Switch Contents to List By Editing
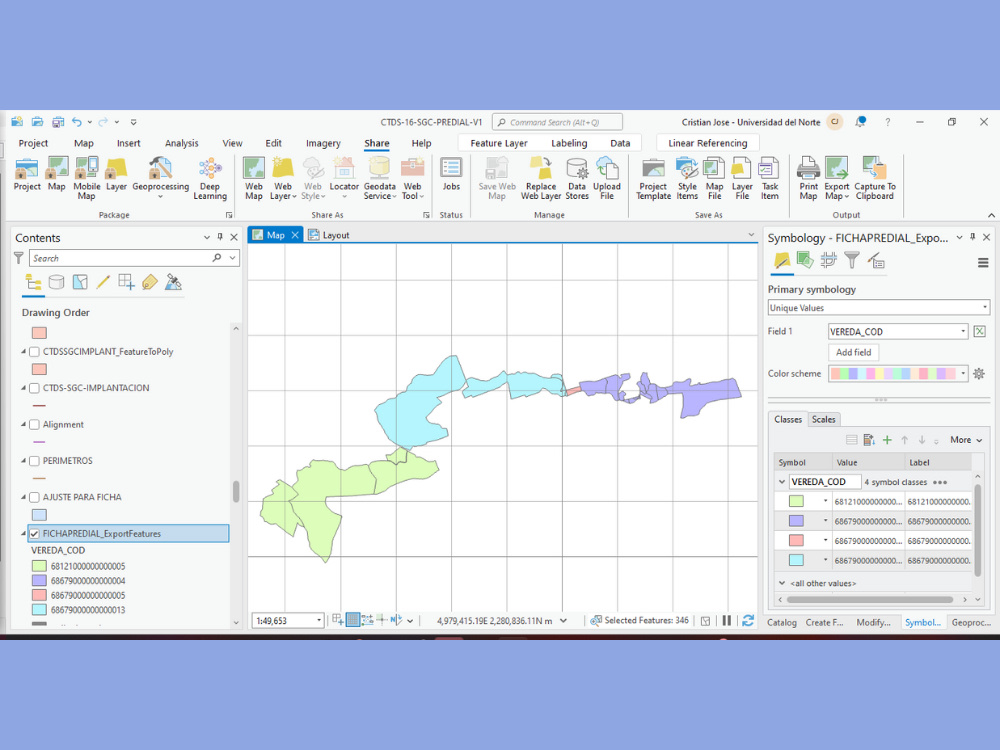 coord(103,282)
